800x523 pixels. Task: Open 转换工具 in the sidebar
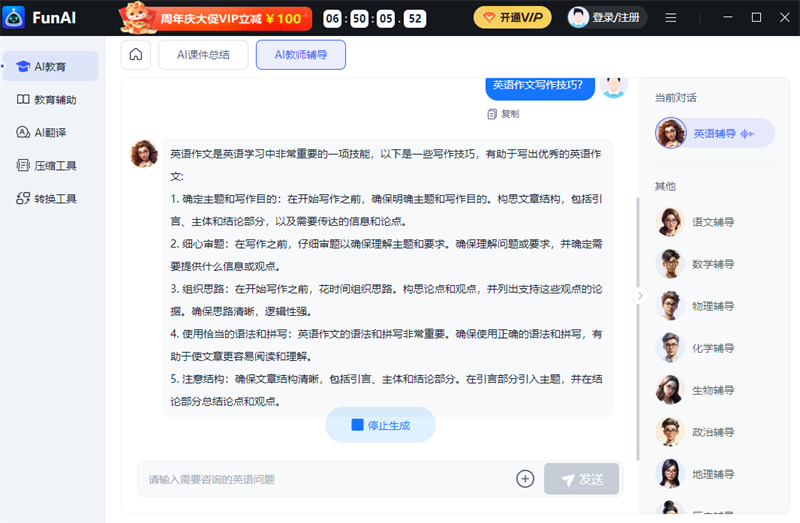click(50, 199)
